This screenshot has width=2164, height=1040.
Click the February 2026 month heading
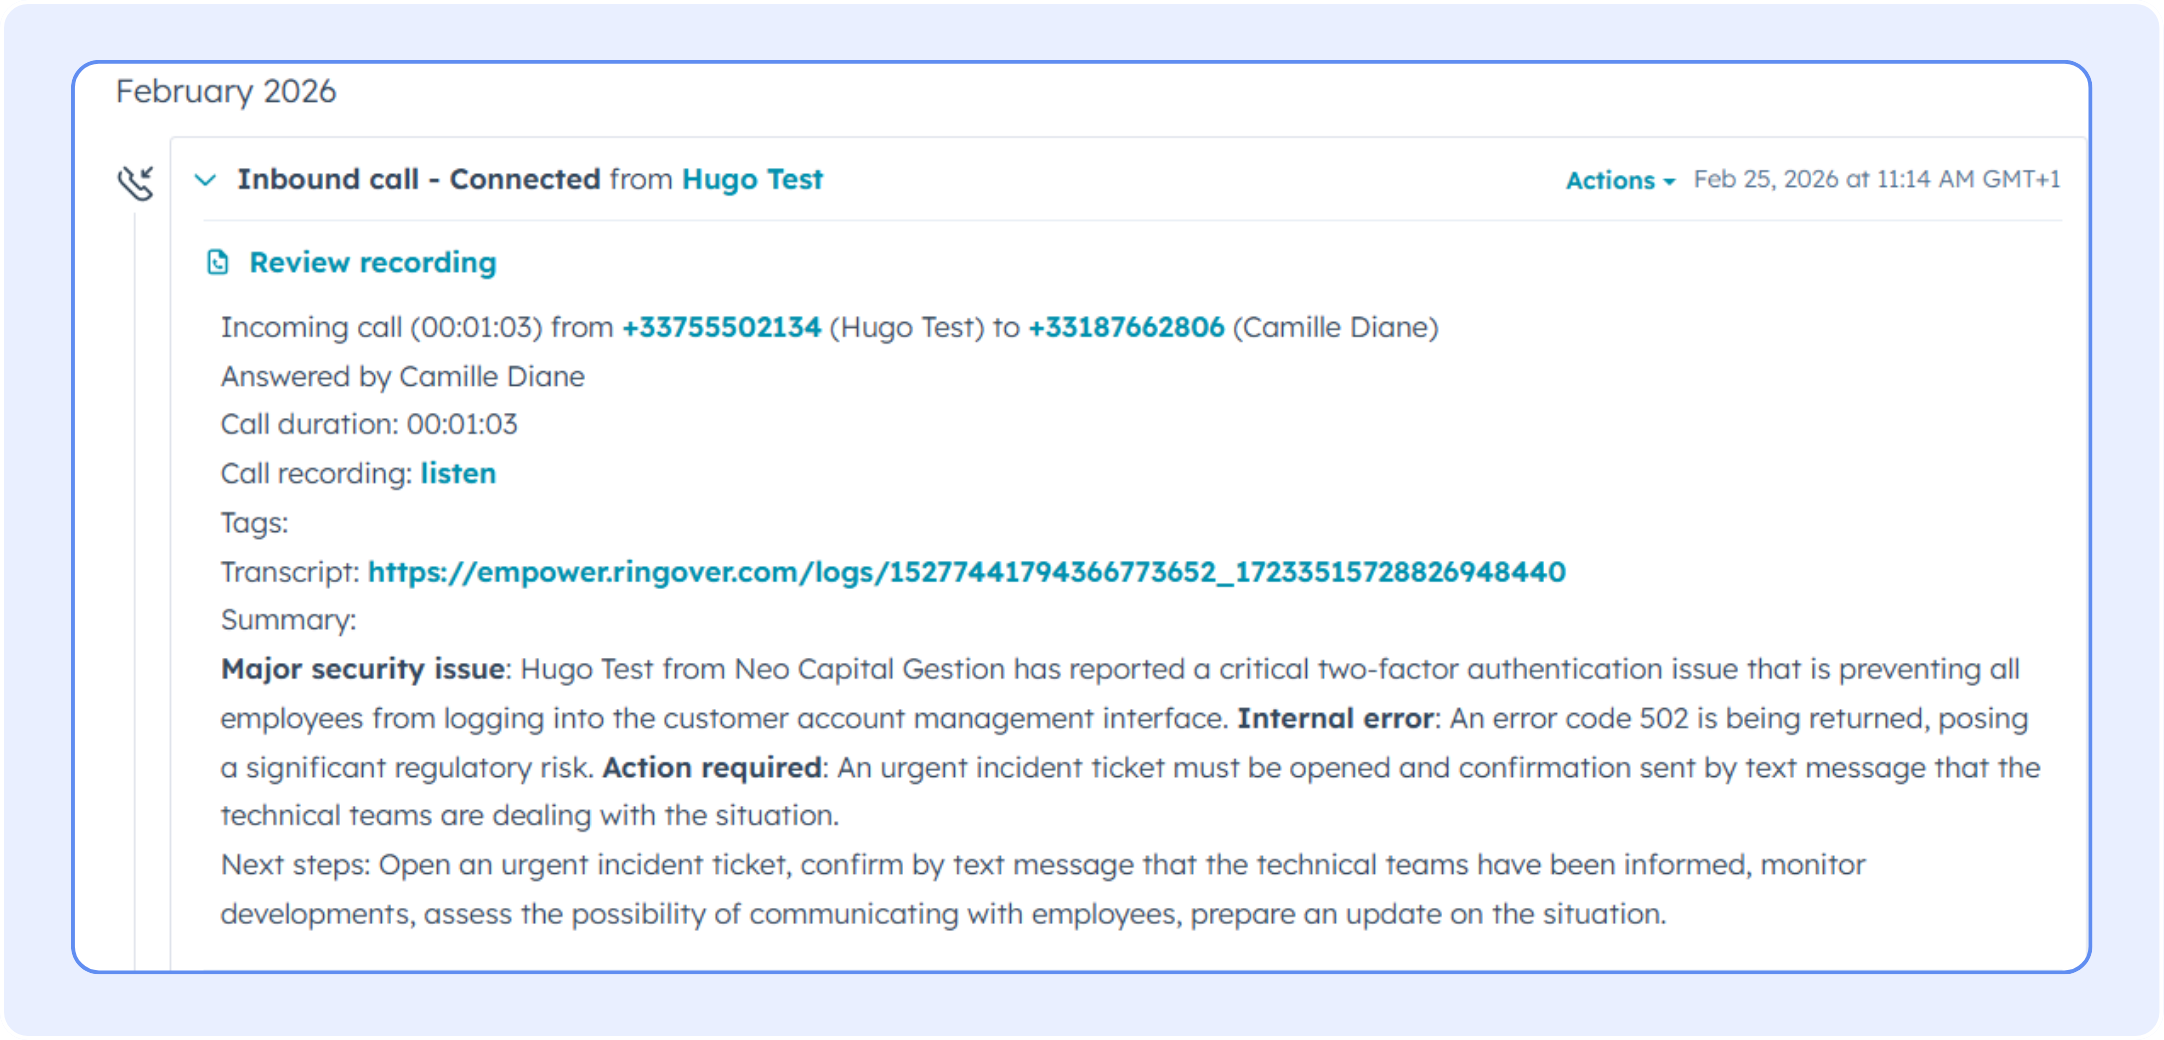tap(226, 91)
